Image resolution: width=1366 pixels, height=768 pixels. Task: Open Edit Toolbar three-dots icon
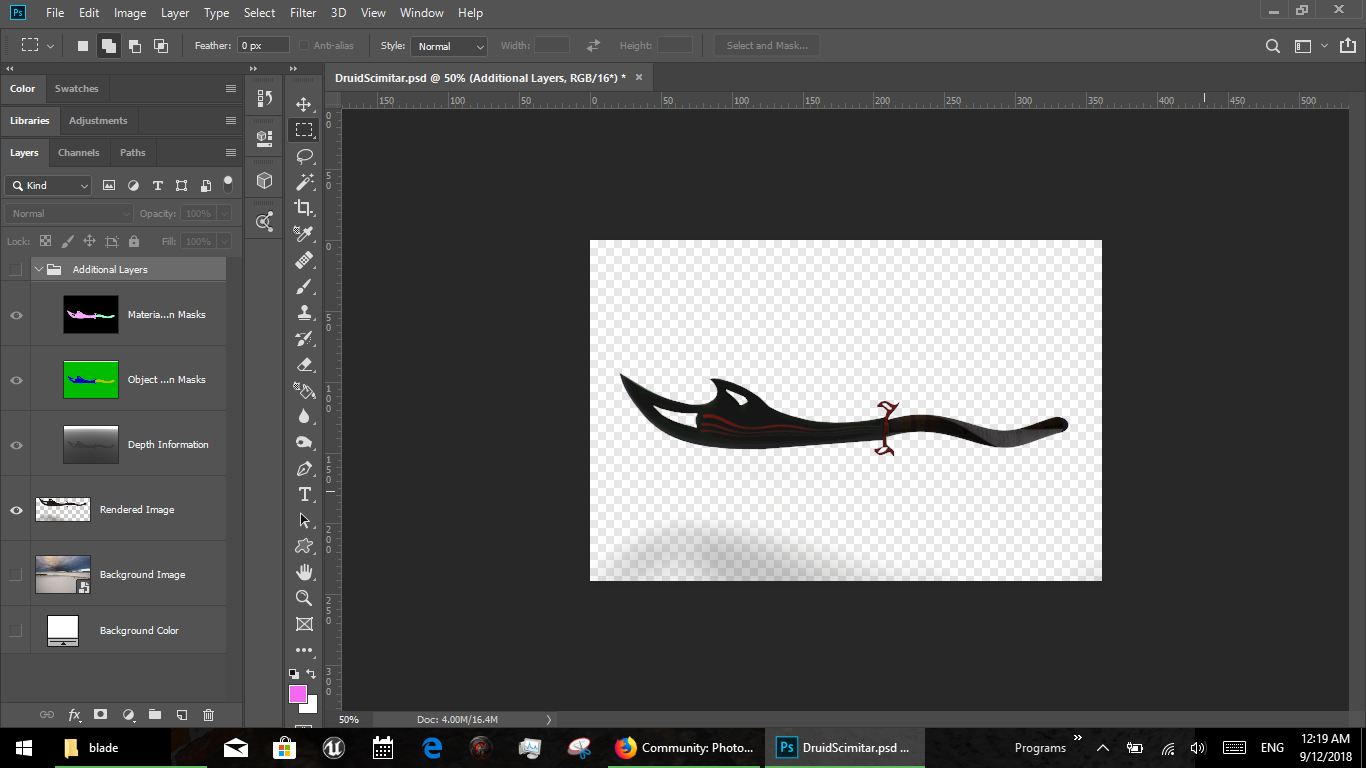(x=304, y=650)
